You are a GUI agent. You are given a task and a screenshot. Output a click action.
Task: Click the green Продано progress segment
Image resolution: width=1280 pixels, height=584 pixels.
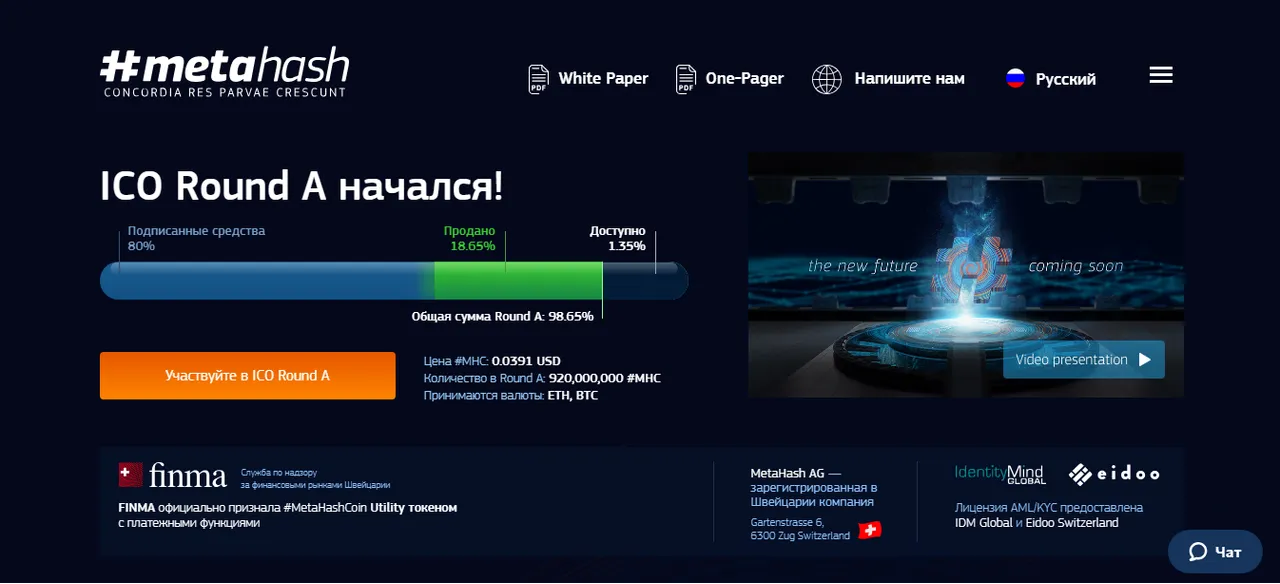point(518,281)
